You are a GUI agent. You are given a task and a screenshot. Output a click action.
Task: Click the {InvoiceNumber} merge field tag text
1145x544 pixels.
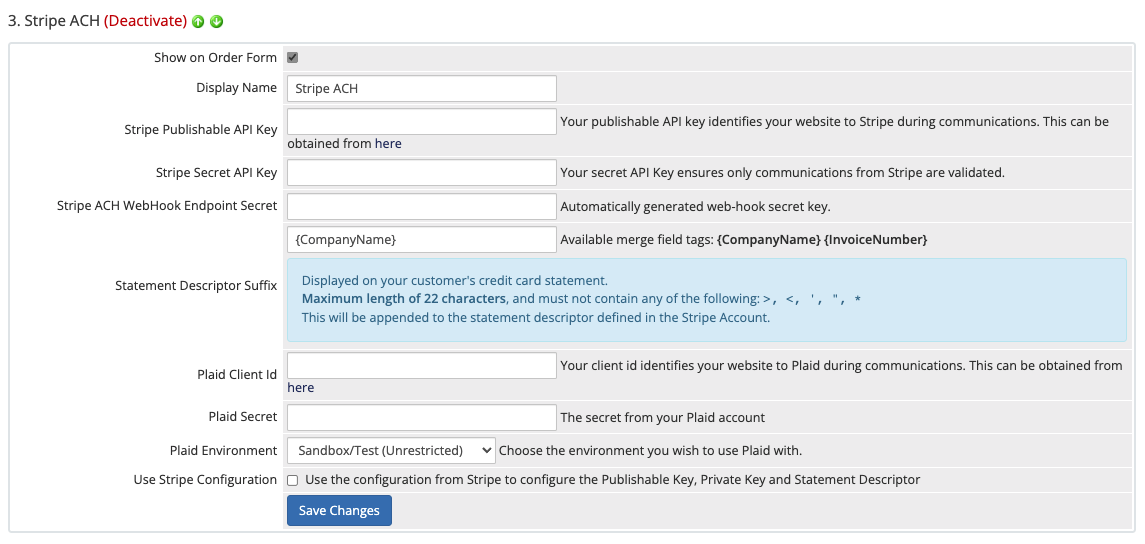coord(876,240)
